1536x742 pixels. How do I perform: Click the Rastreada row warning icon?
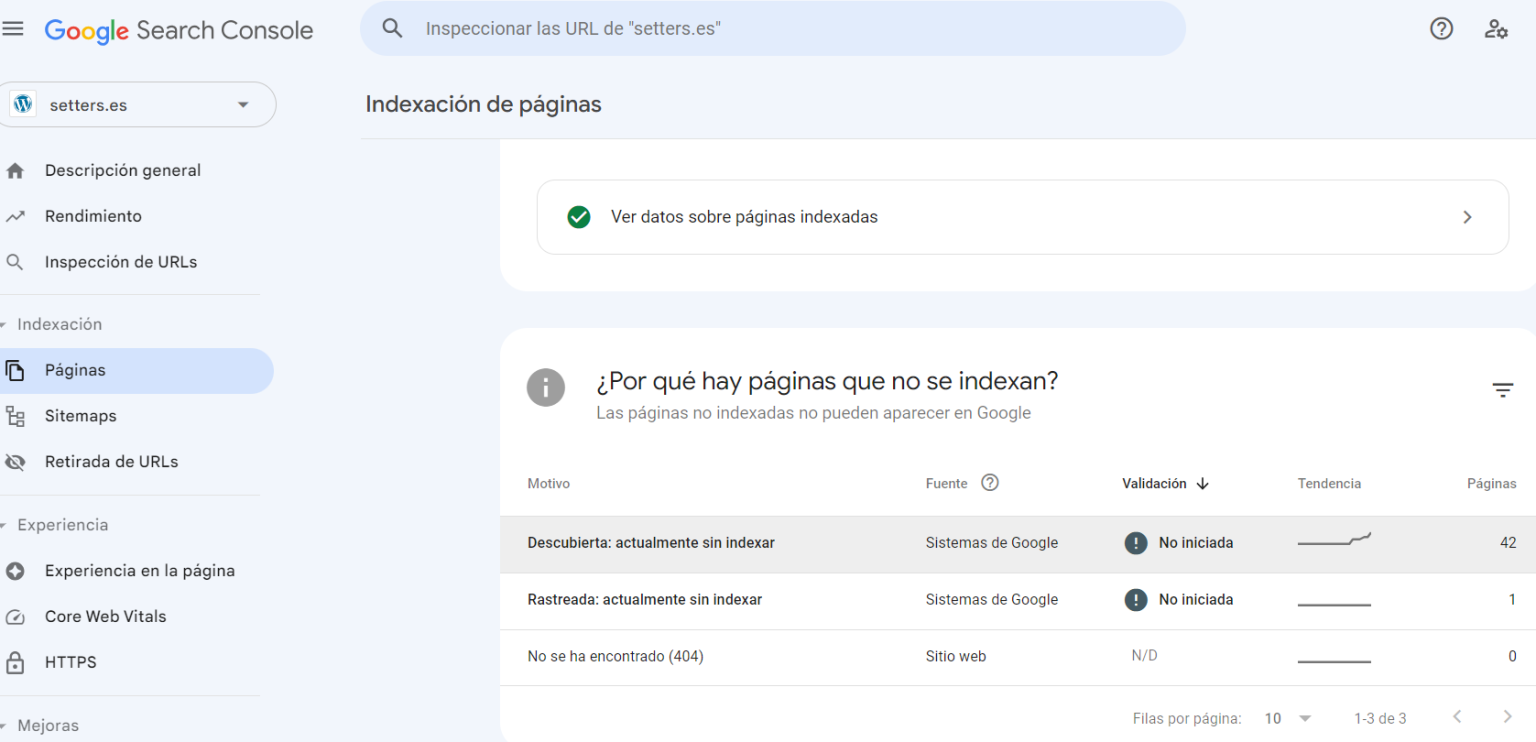point(1135,600)
